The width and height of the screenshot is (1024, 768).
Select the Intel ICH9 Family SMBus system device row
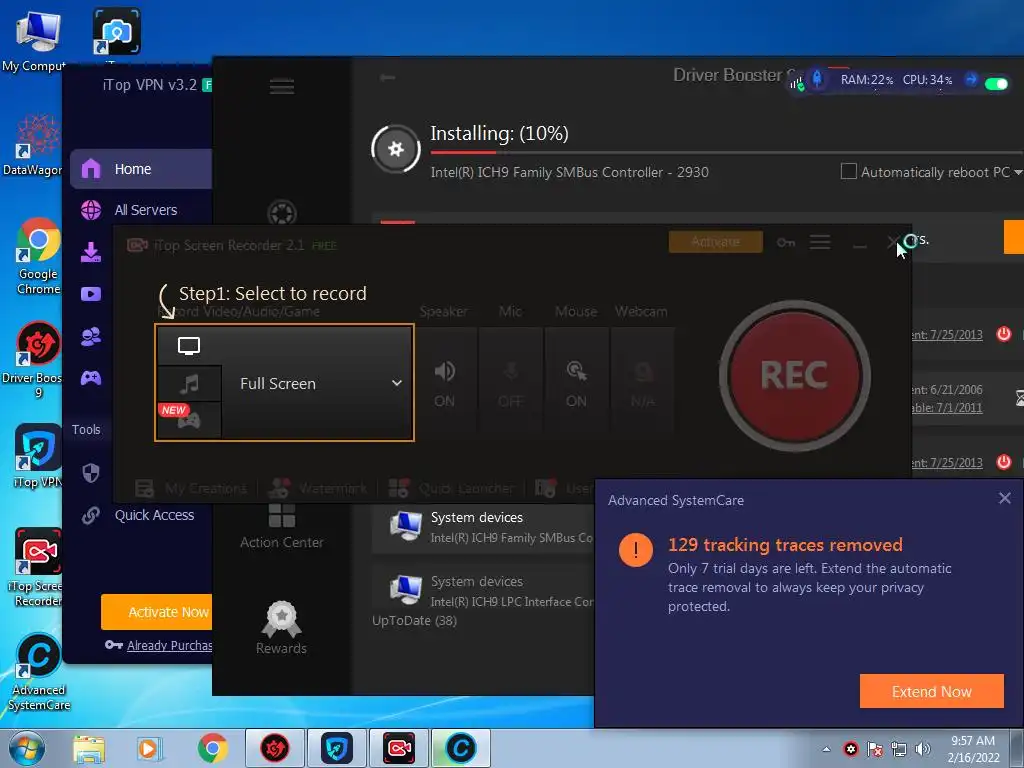[483, 528]
